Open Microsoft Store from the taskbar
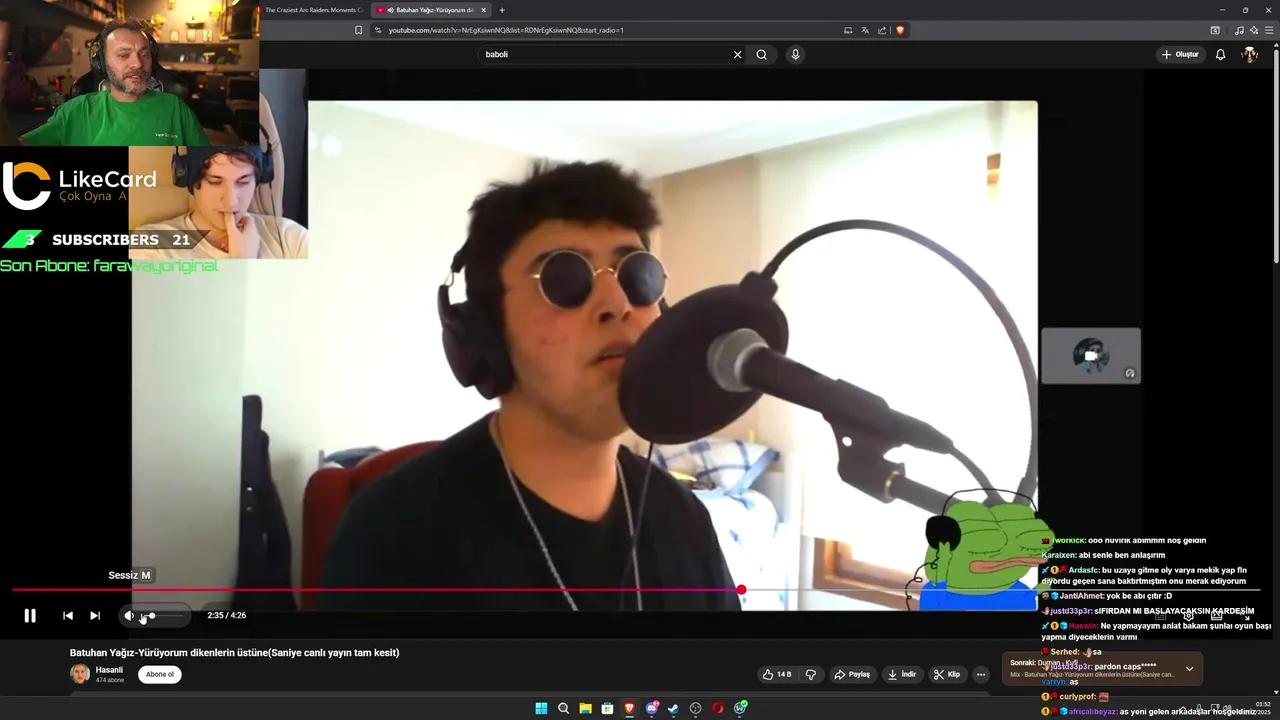The image size is (1280, 720). click(x=607, y=708)
